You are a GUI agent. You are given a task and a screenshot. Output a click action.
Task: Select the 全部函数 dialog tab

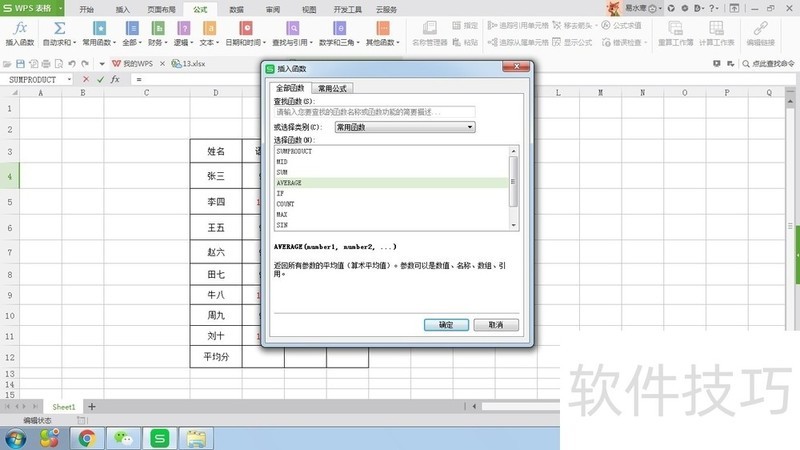tap(290, 88)
